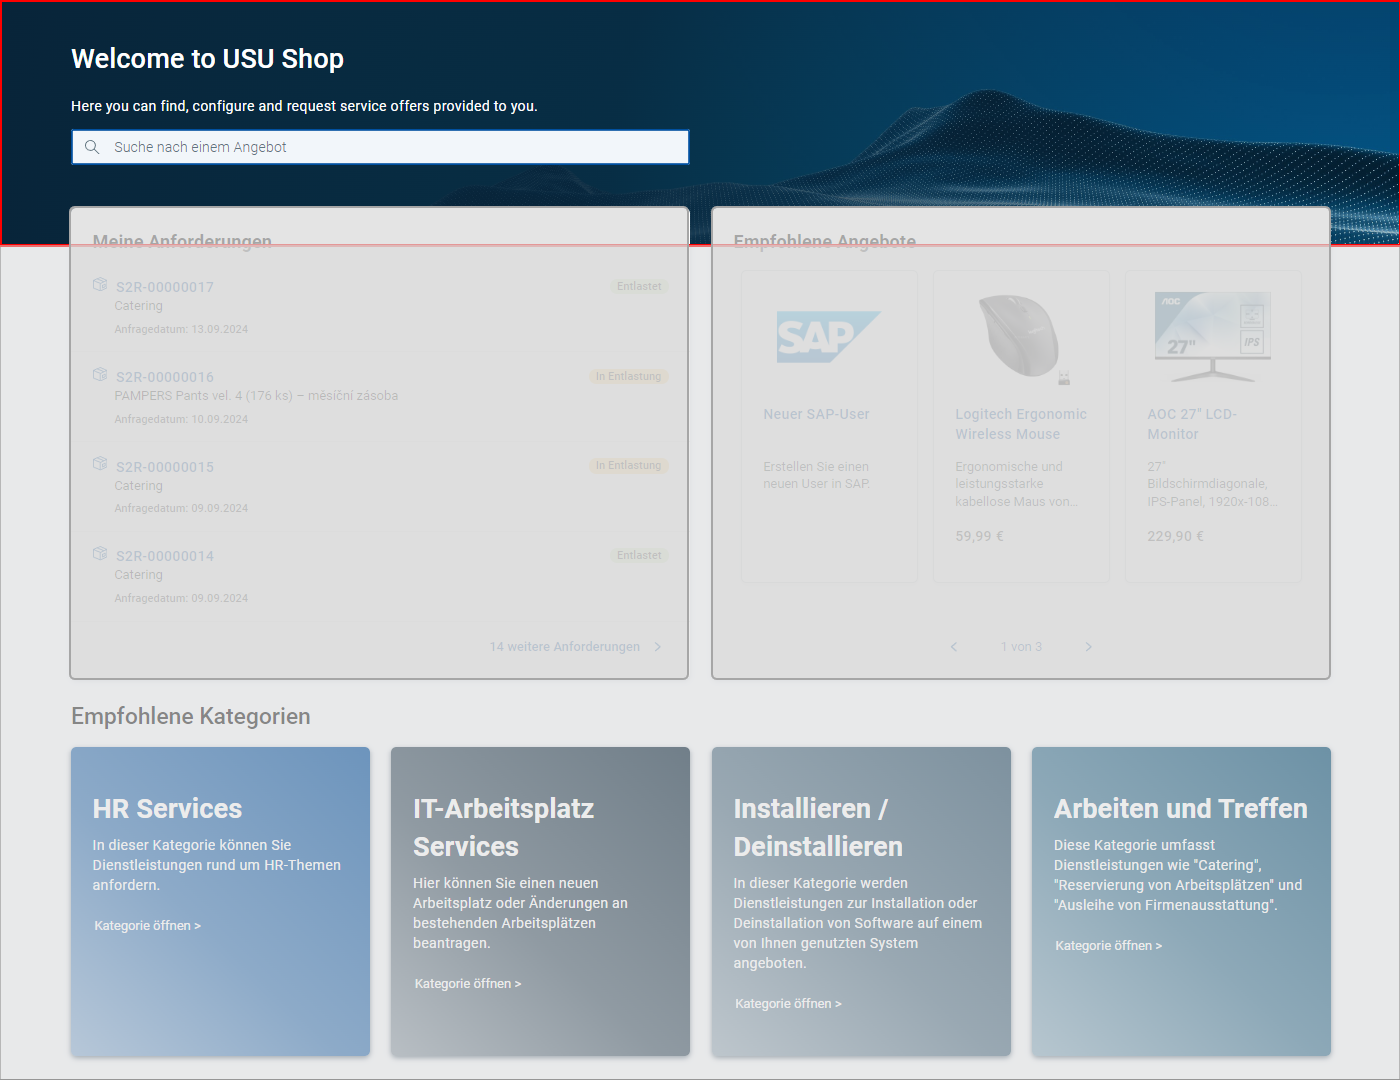Open the Arbeiten und Treffen category
This screenshot has height=1080, width=1400.
click(x=1108, y=946)
